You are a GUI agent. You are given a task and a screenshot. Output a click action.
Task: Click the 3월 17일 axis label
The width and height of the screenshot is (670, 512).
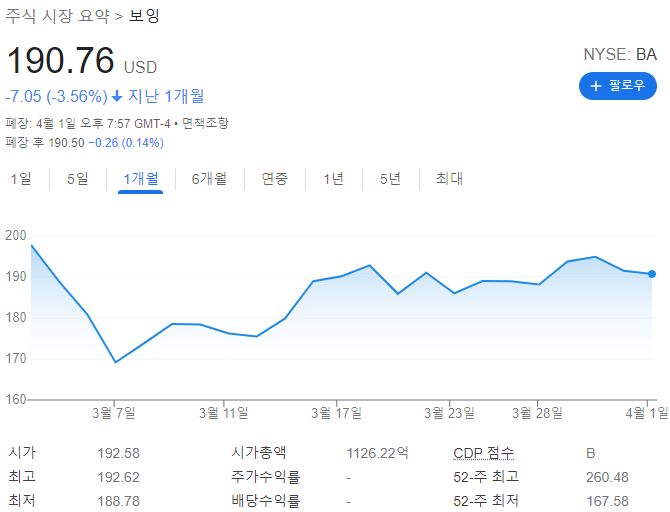click(337, 413)
